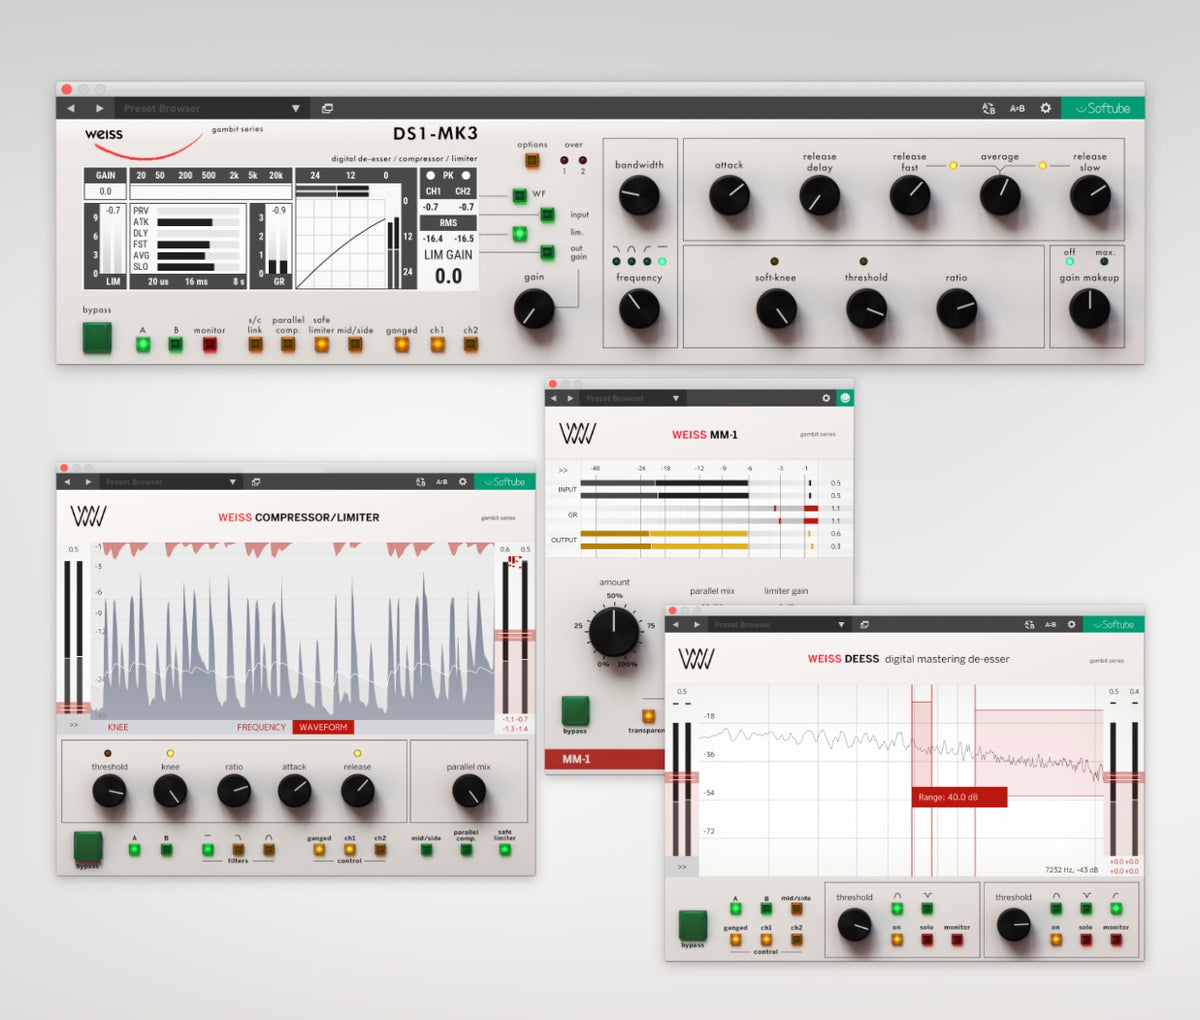The height and width of the screenshot is (1020, 1200).
Task: Toggle the transparent switch on MM-1
Action: [x=648, y=716]
